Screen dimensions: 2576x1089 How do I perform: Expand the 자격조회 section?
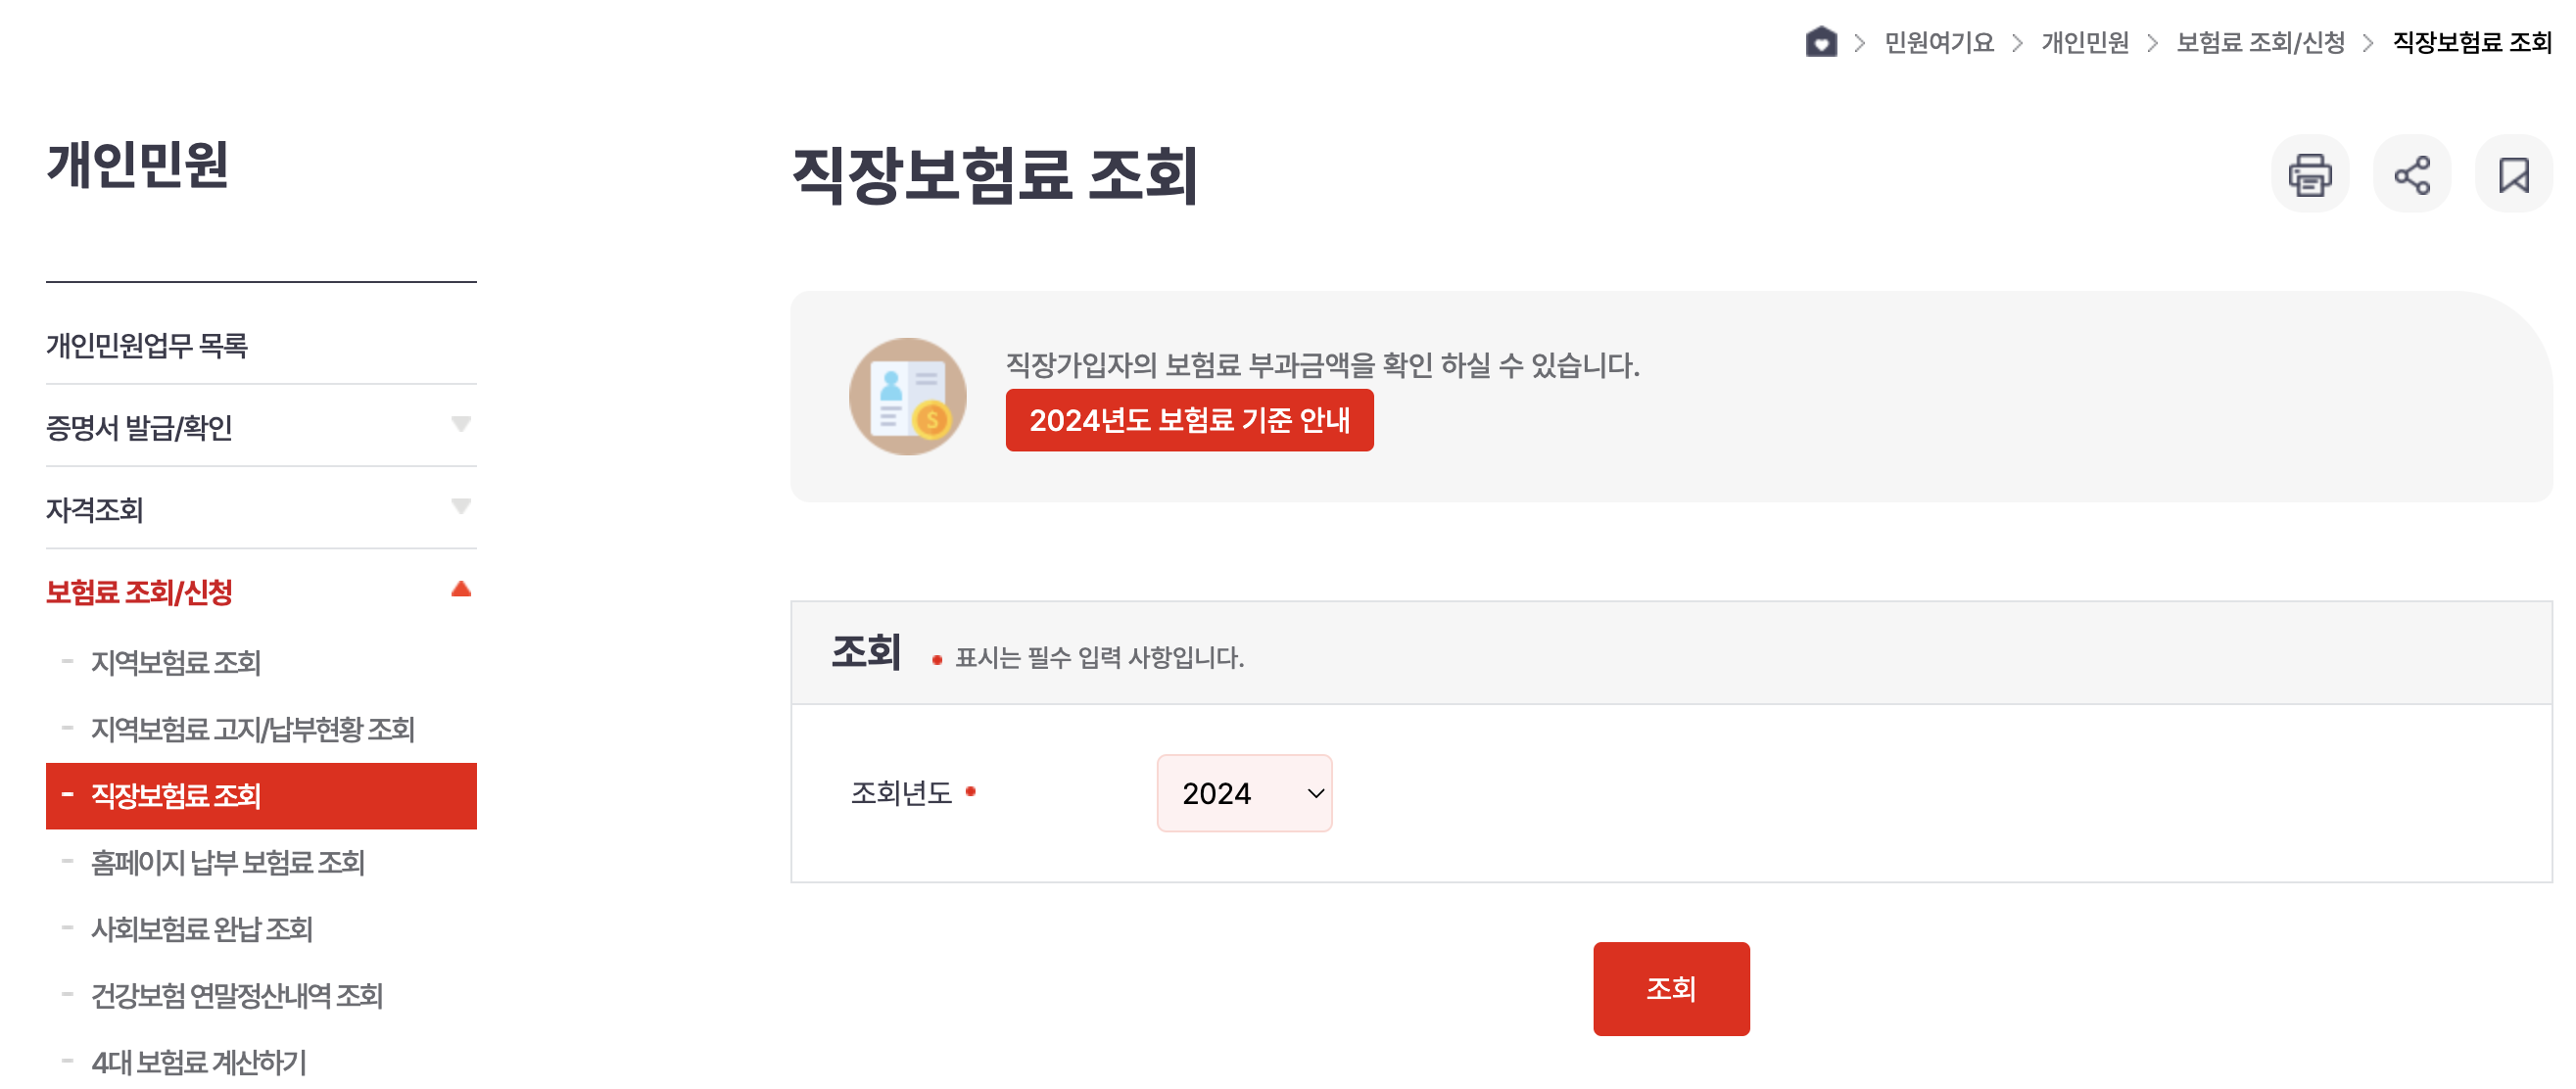tap(461, 509)
